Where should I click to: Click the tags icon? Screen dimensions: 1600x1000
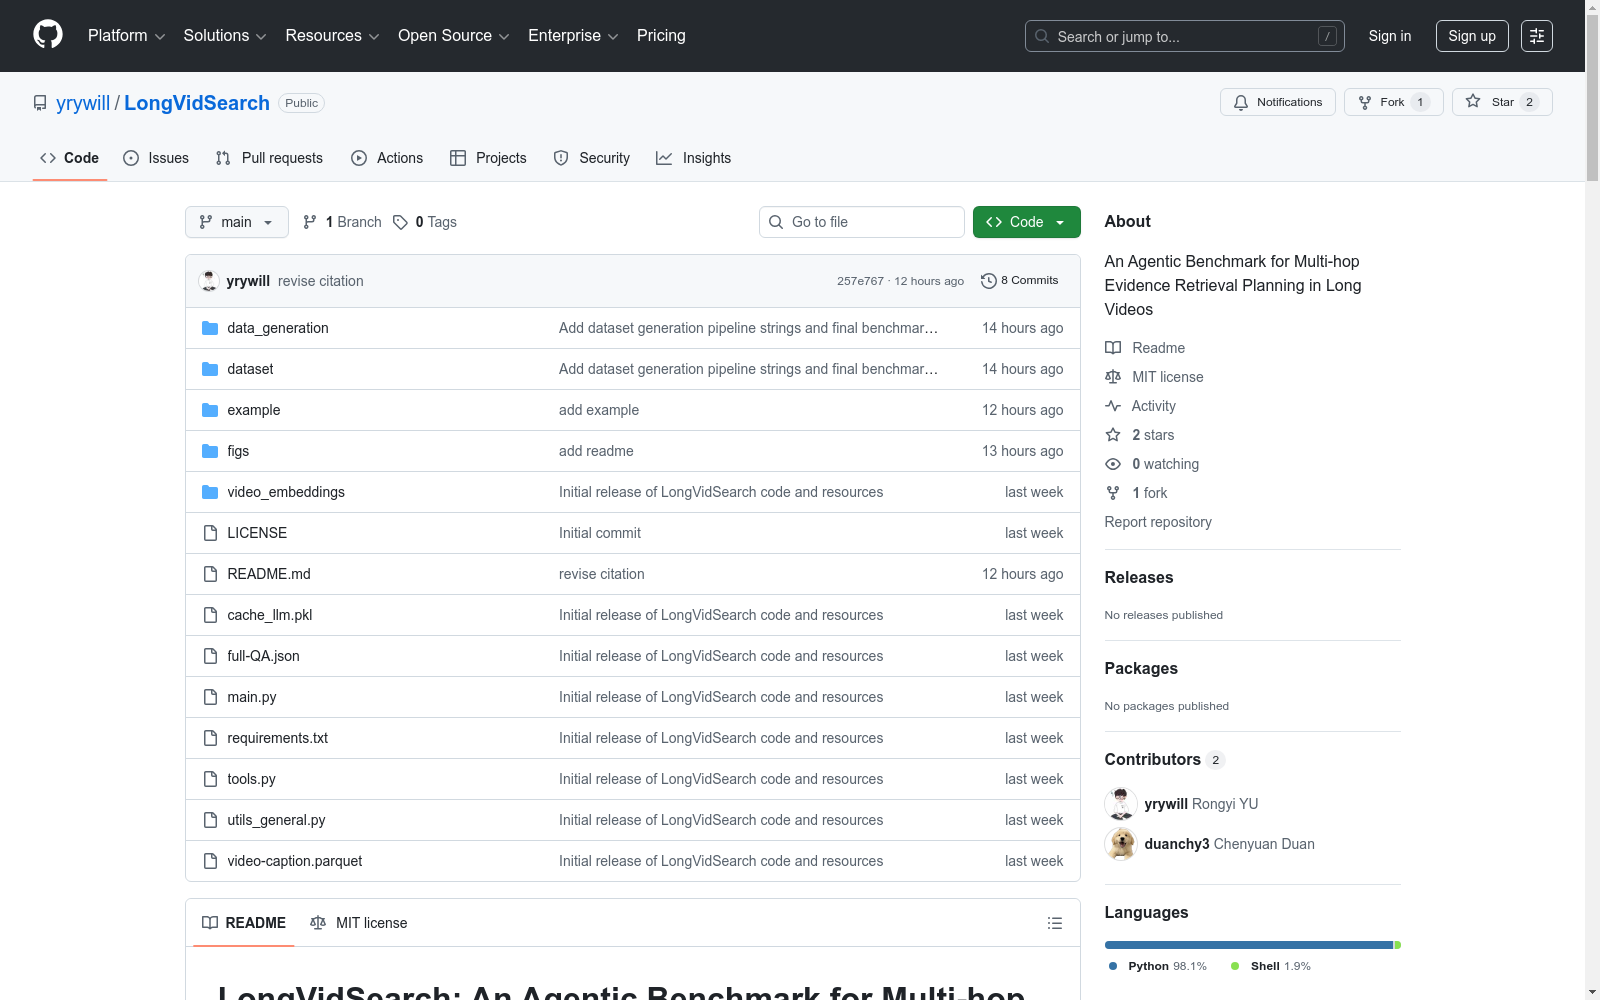click(400, 222)
